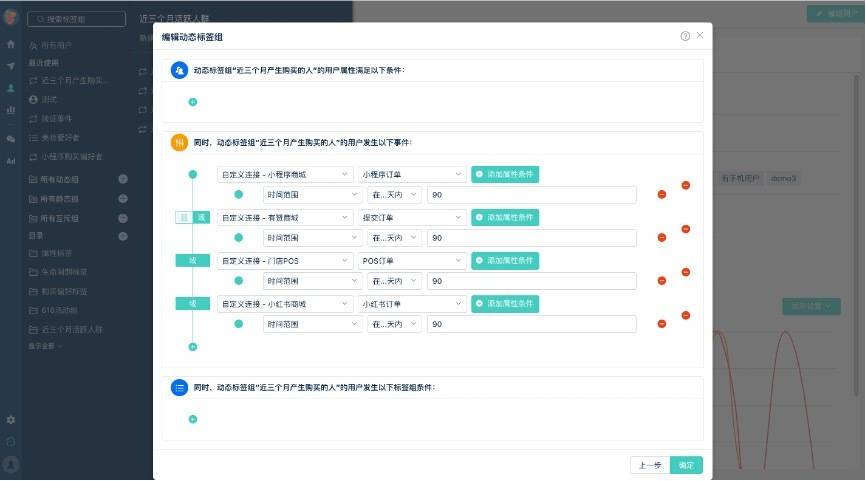
Task: Click the tag group search box in sidebar
Action: [76, 19]
